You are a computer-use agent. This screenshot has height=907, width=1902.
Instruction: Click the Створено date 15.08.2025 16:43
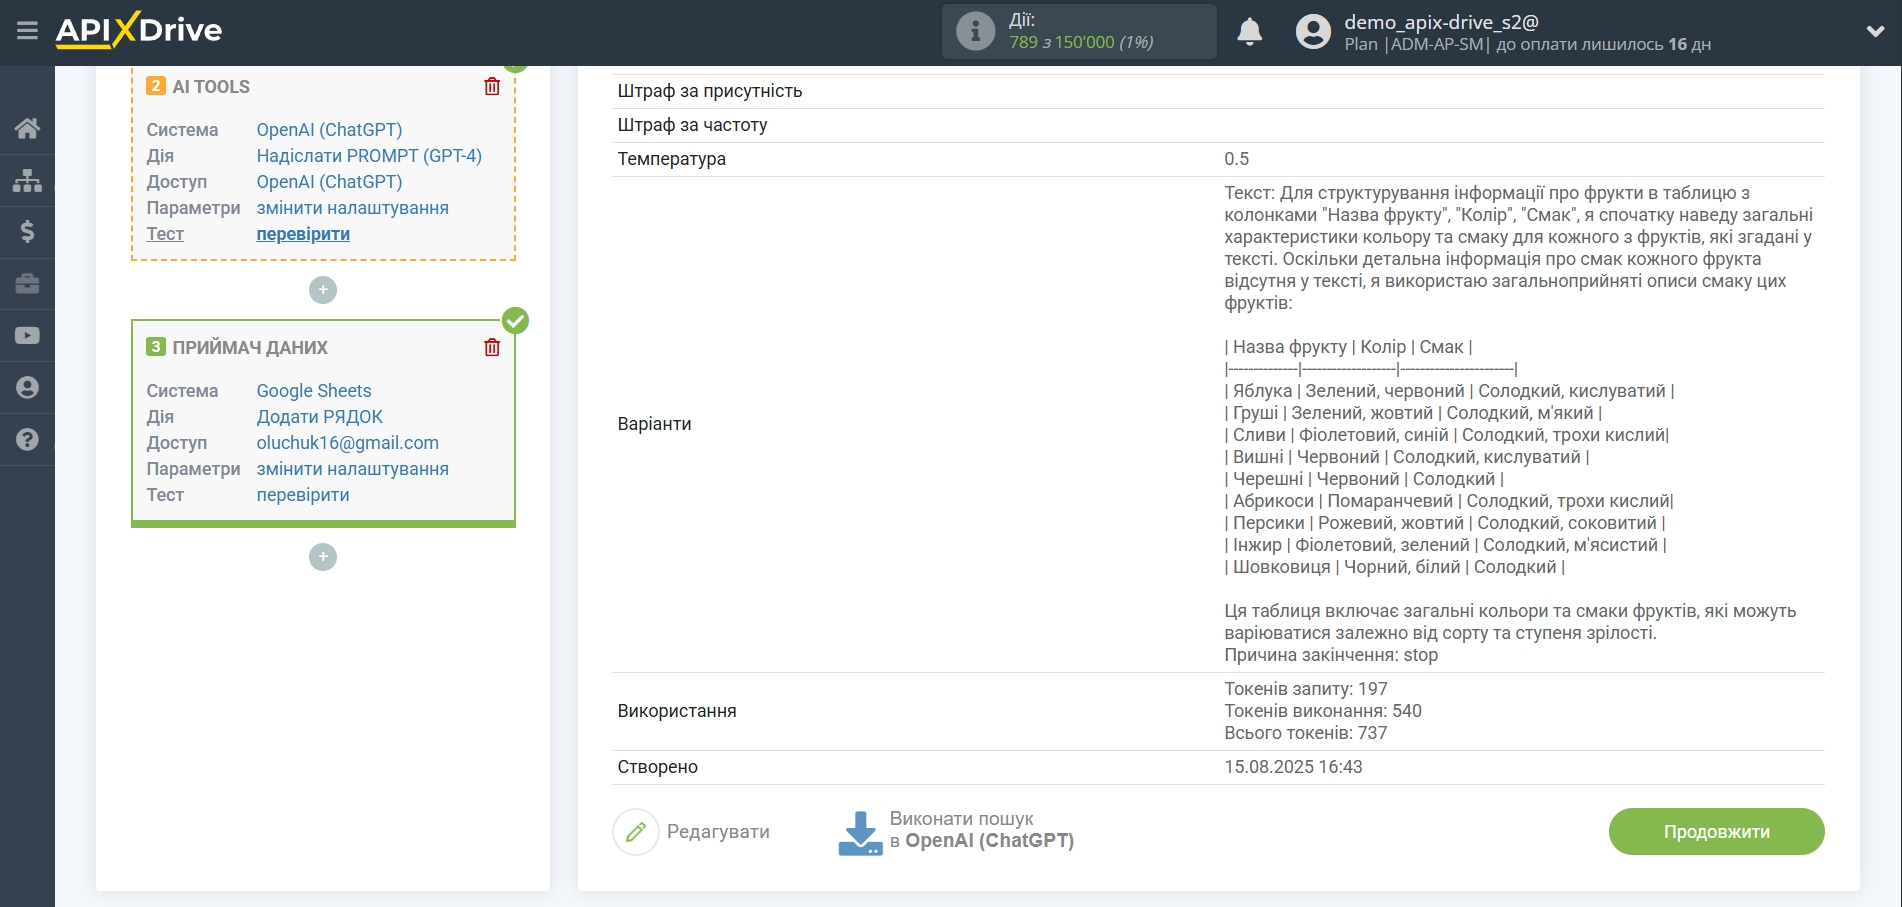point(1293,767)
